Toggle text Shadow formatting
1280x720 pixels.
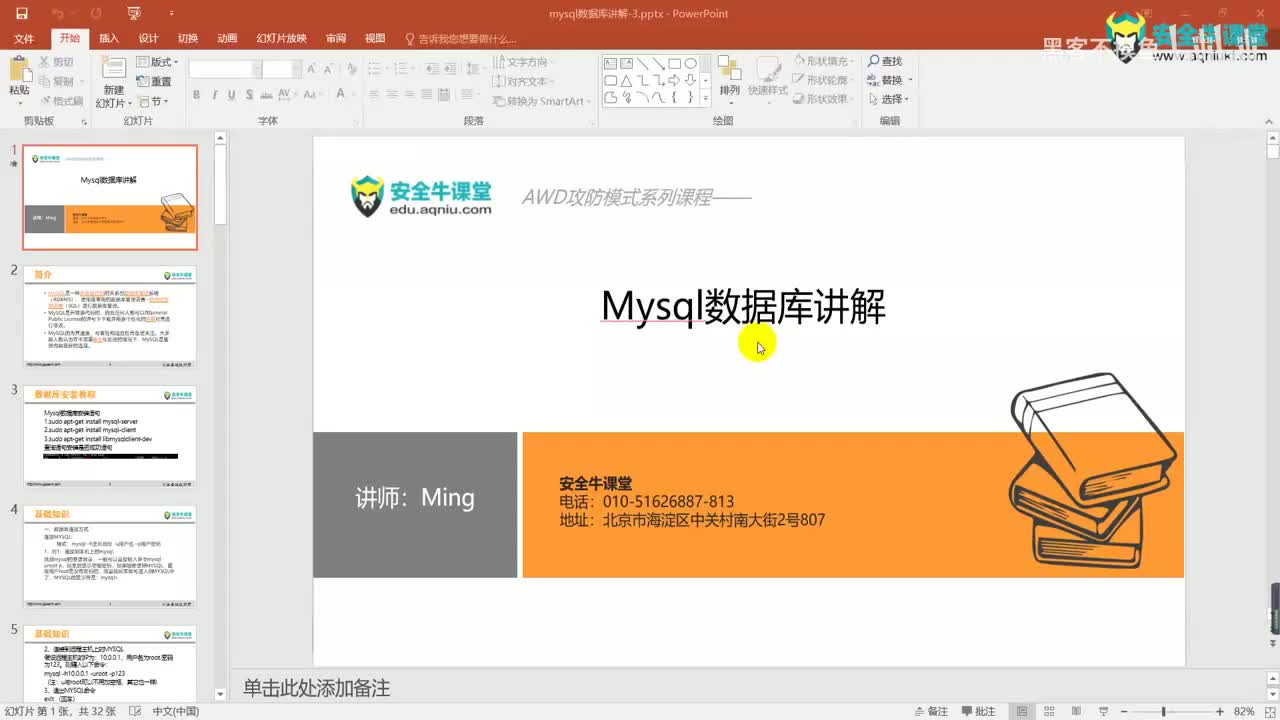249,96
